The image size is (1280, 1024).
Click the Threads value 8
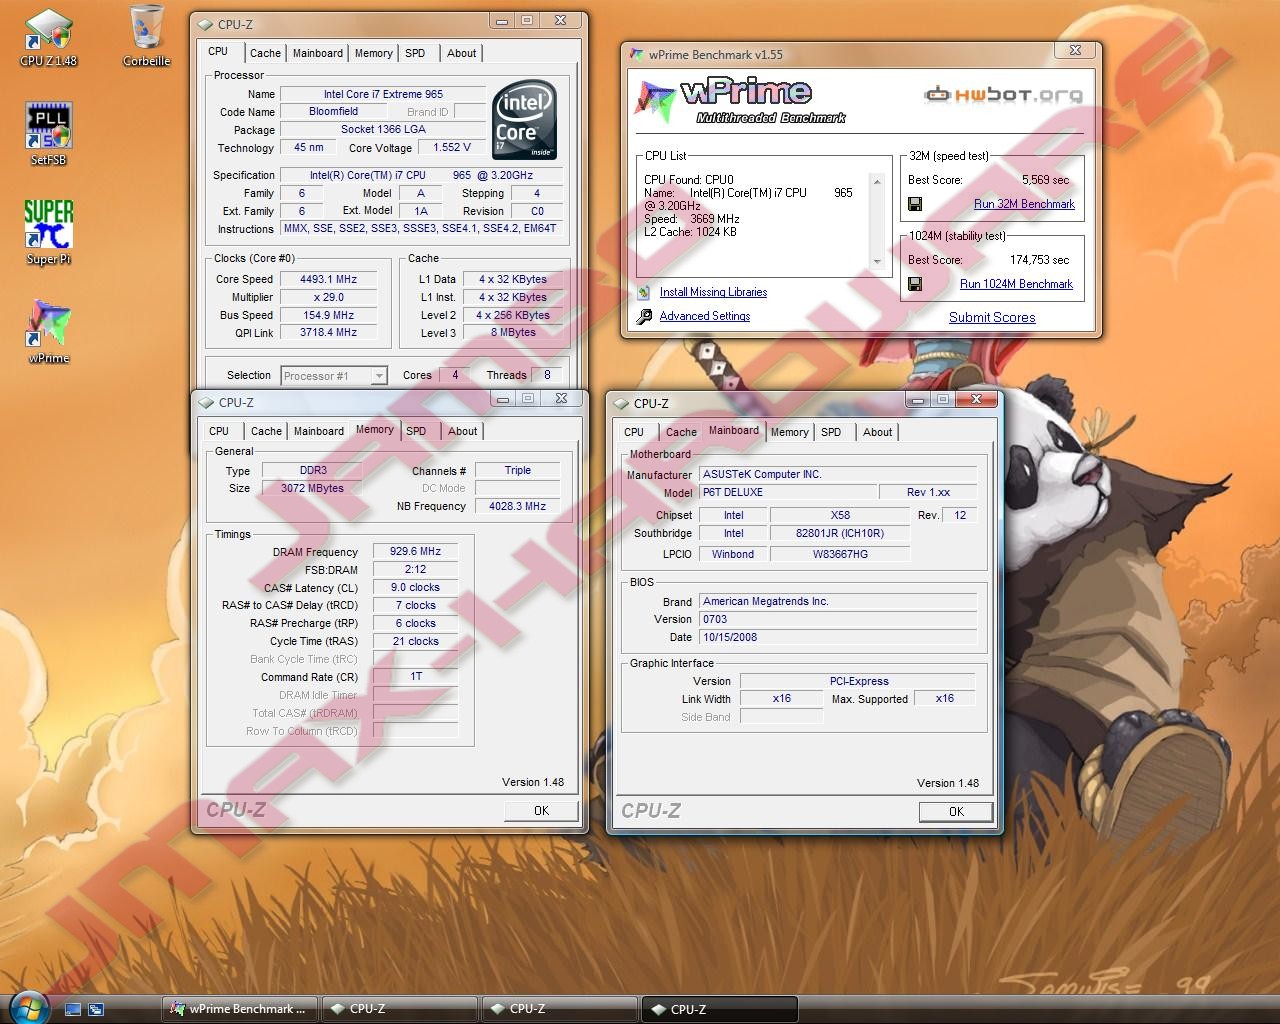click(x=547, y=375)
